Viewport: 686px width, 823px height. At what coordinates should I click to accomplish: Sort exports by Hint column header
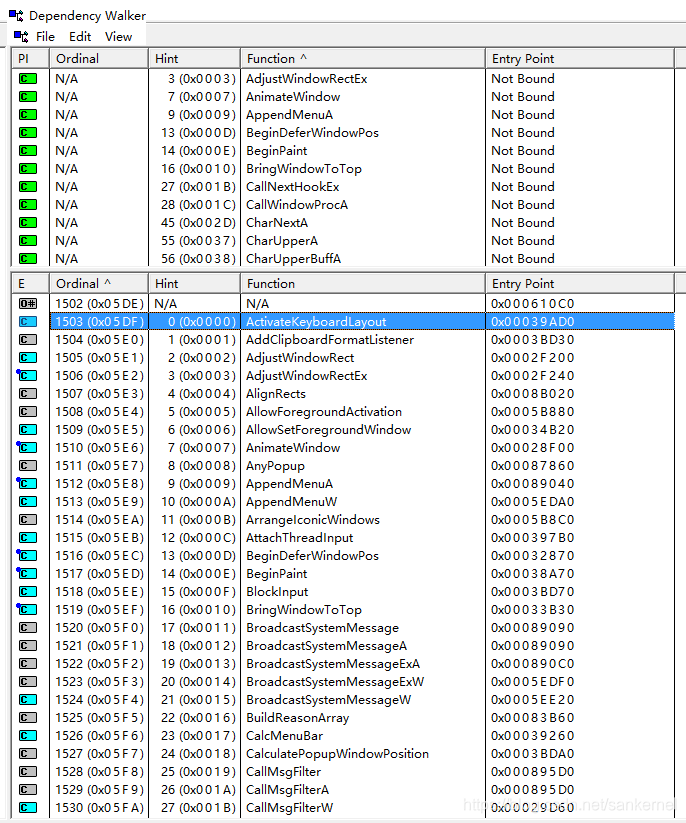click(194, 283)
